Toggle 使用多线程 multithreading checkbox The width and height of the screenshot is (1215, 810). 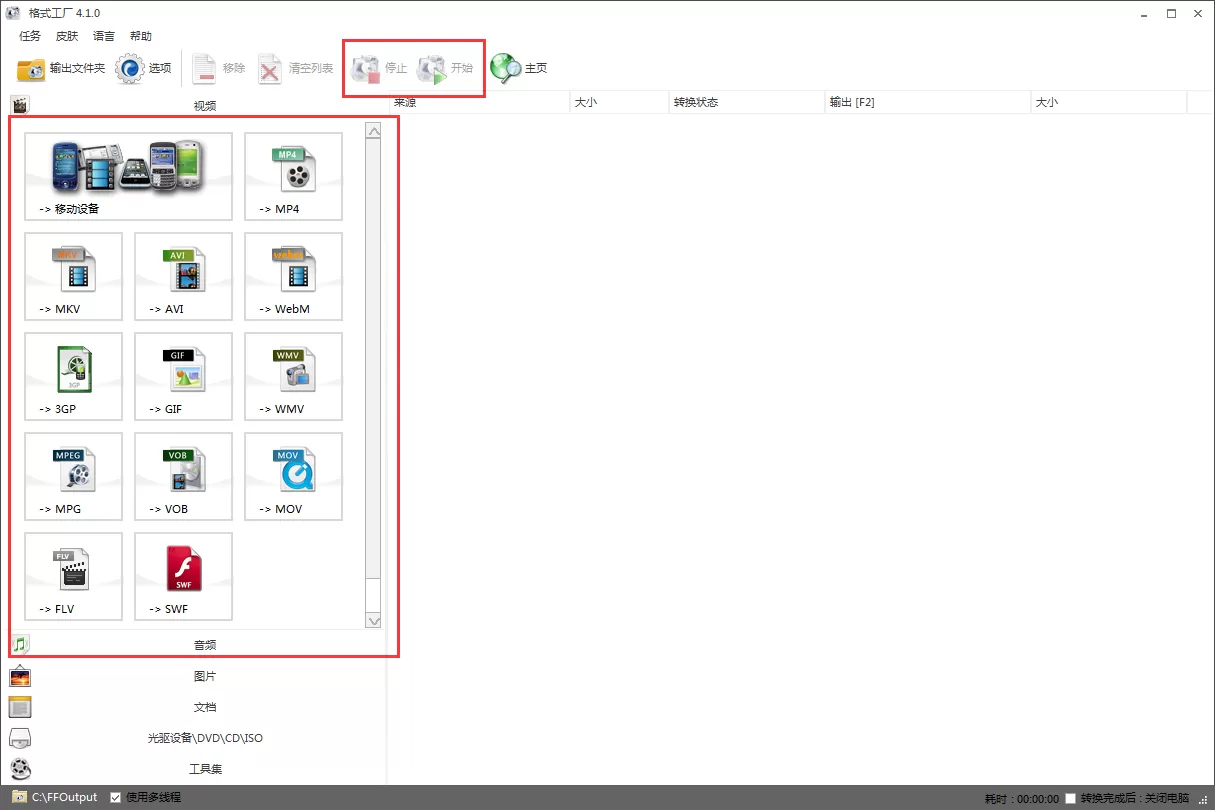116,798
